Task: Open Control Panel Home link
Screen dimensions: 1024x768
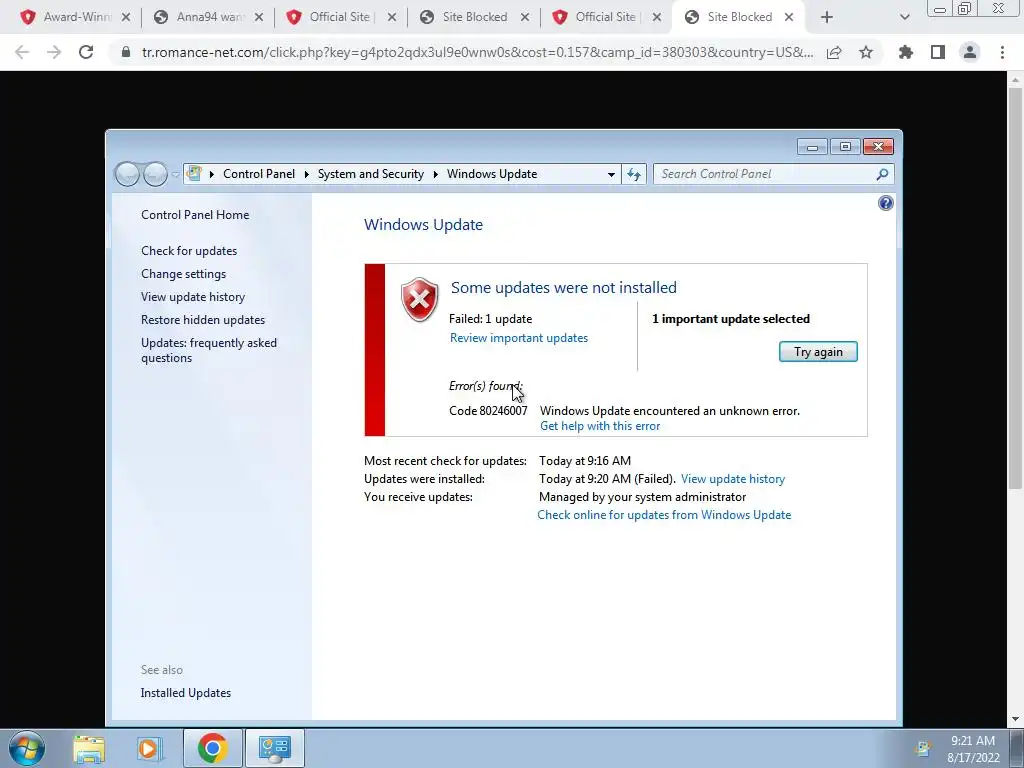Action: (195, 215)
